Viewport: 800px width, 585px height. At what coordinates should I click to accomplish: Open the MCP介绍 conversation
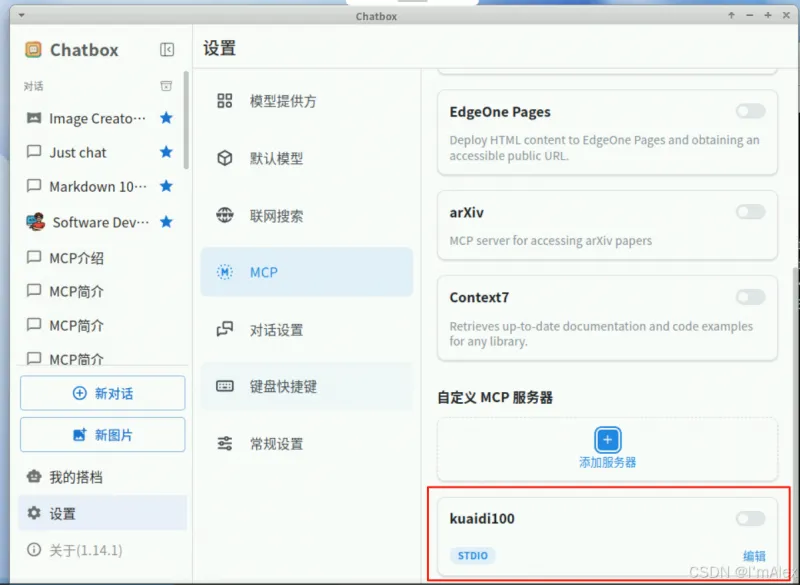(77, 258)
